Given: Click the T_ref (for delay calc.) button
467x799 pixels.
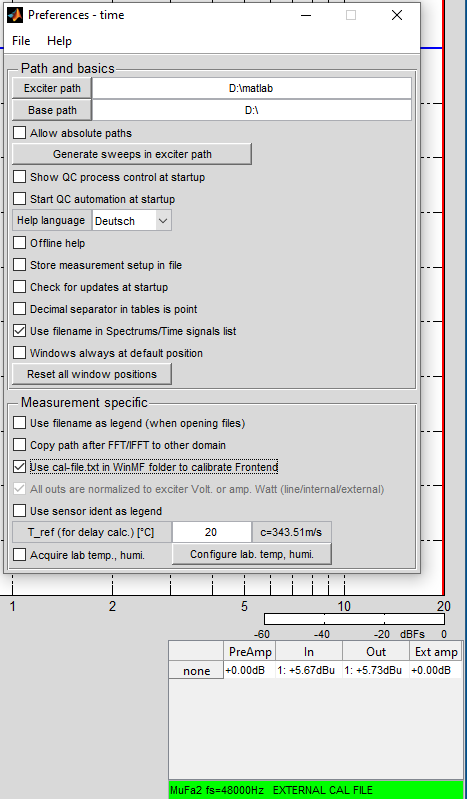Looking at the screenshot, I should tap(92, 532).
